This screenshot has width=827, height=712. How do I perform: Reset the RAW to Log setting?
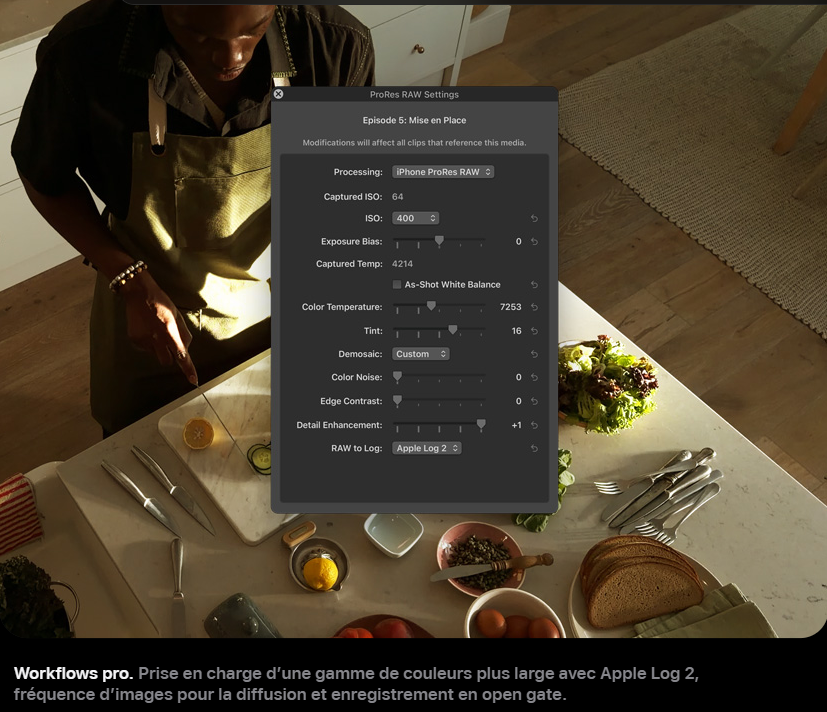click(x=534, y=448)
